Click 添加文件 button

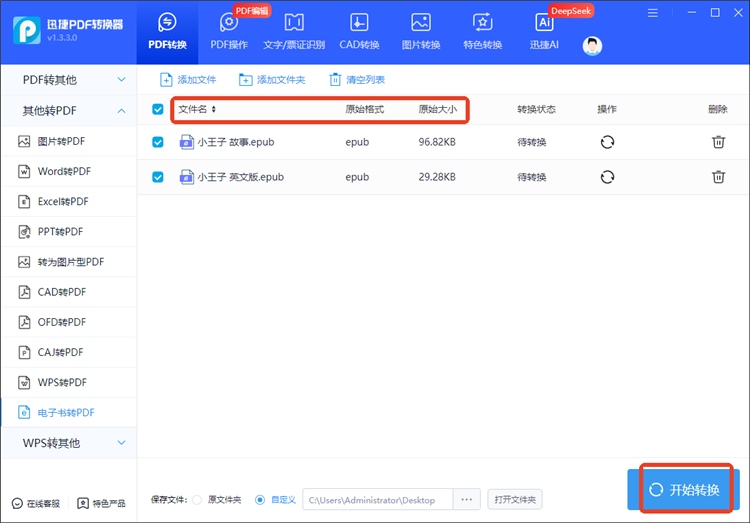188,79
